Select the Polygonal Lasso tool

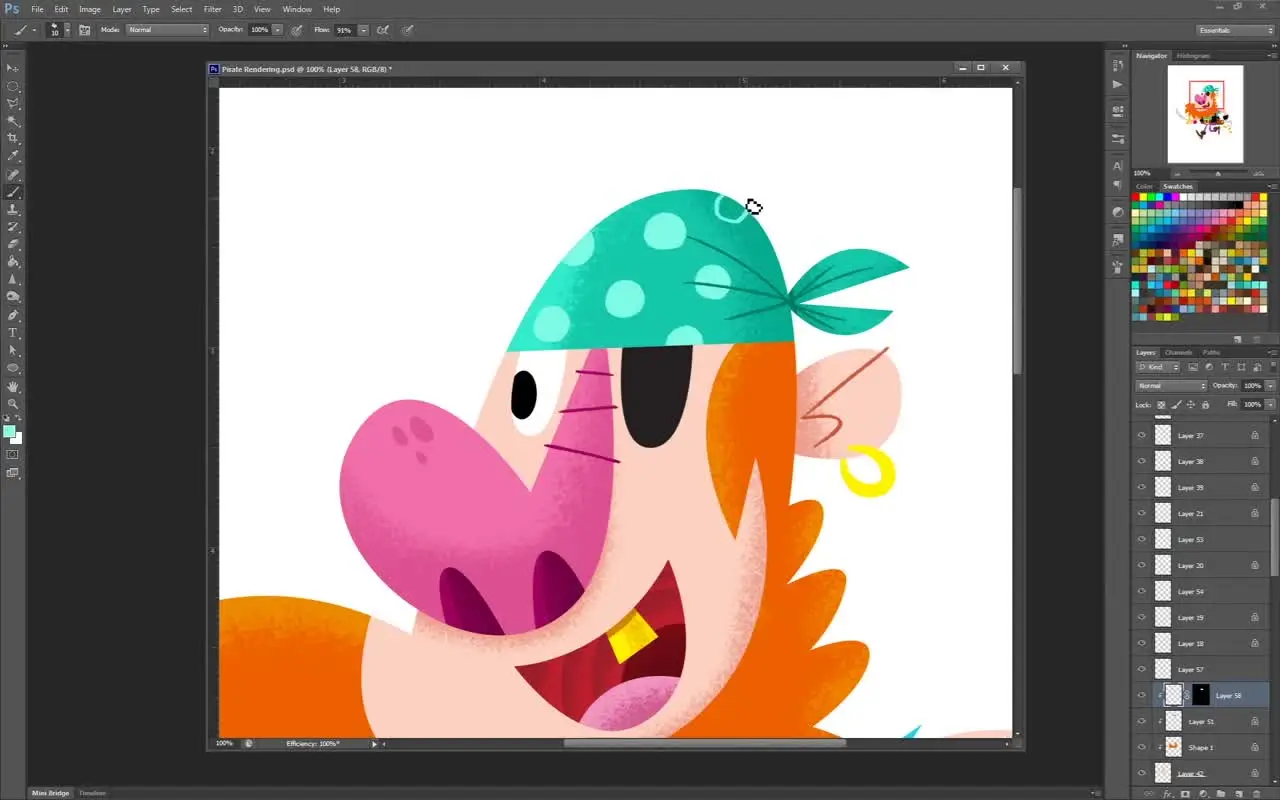click(x=13, y=103)
